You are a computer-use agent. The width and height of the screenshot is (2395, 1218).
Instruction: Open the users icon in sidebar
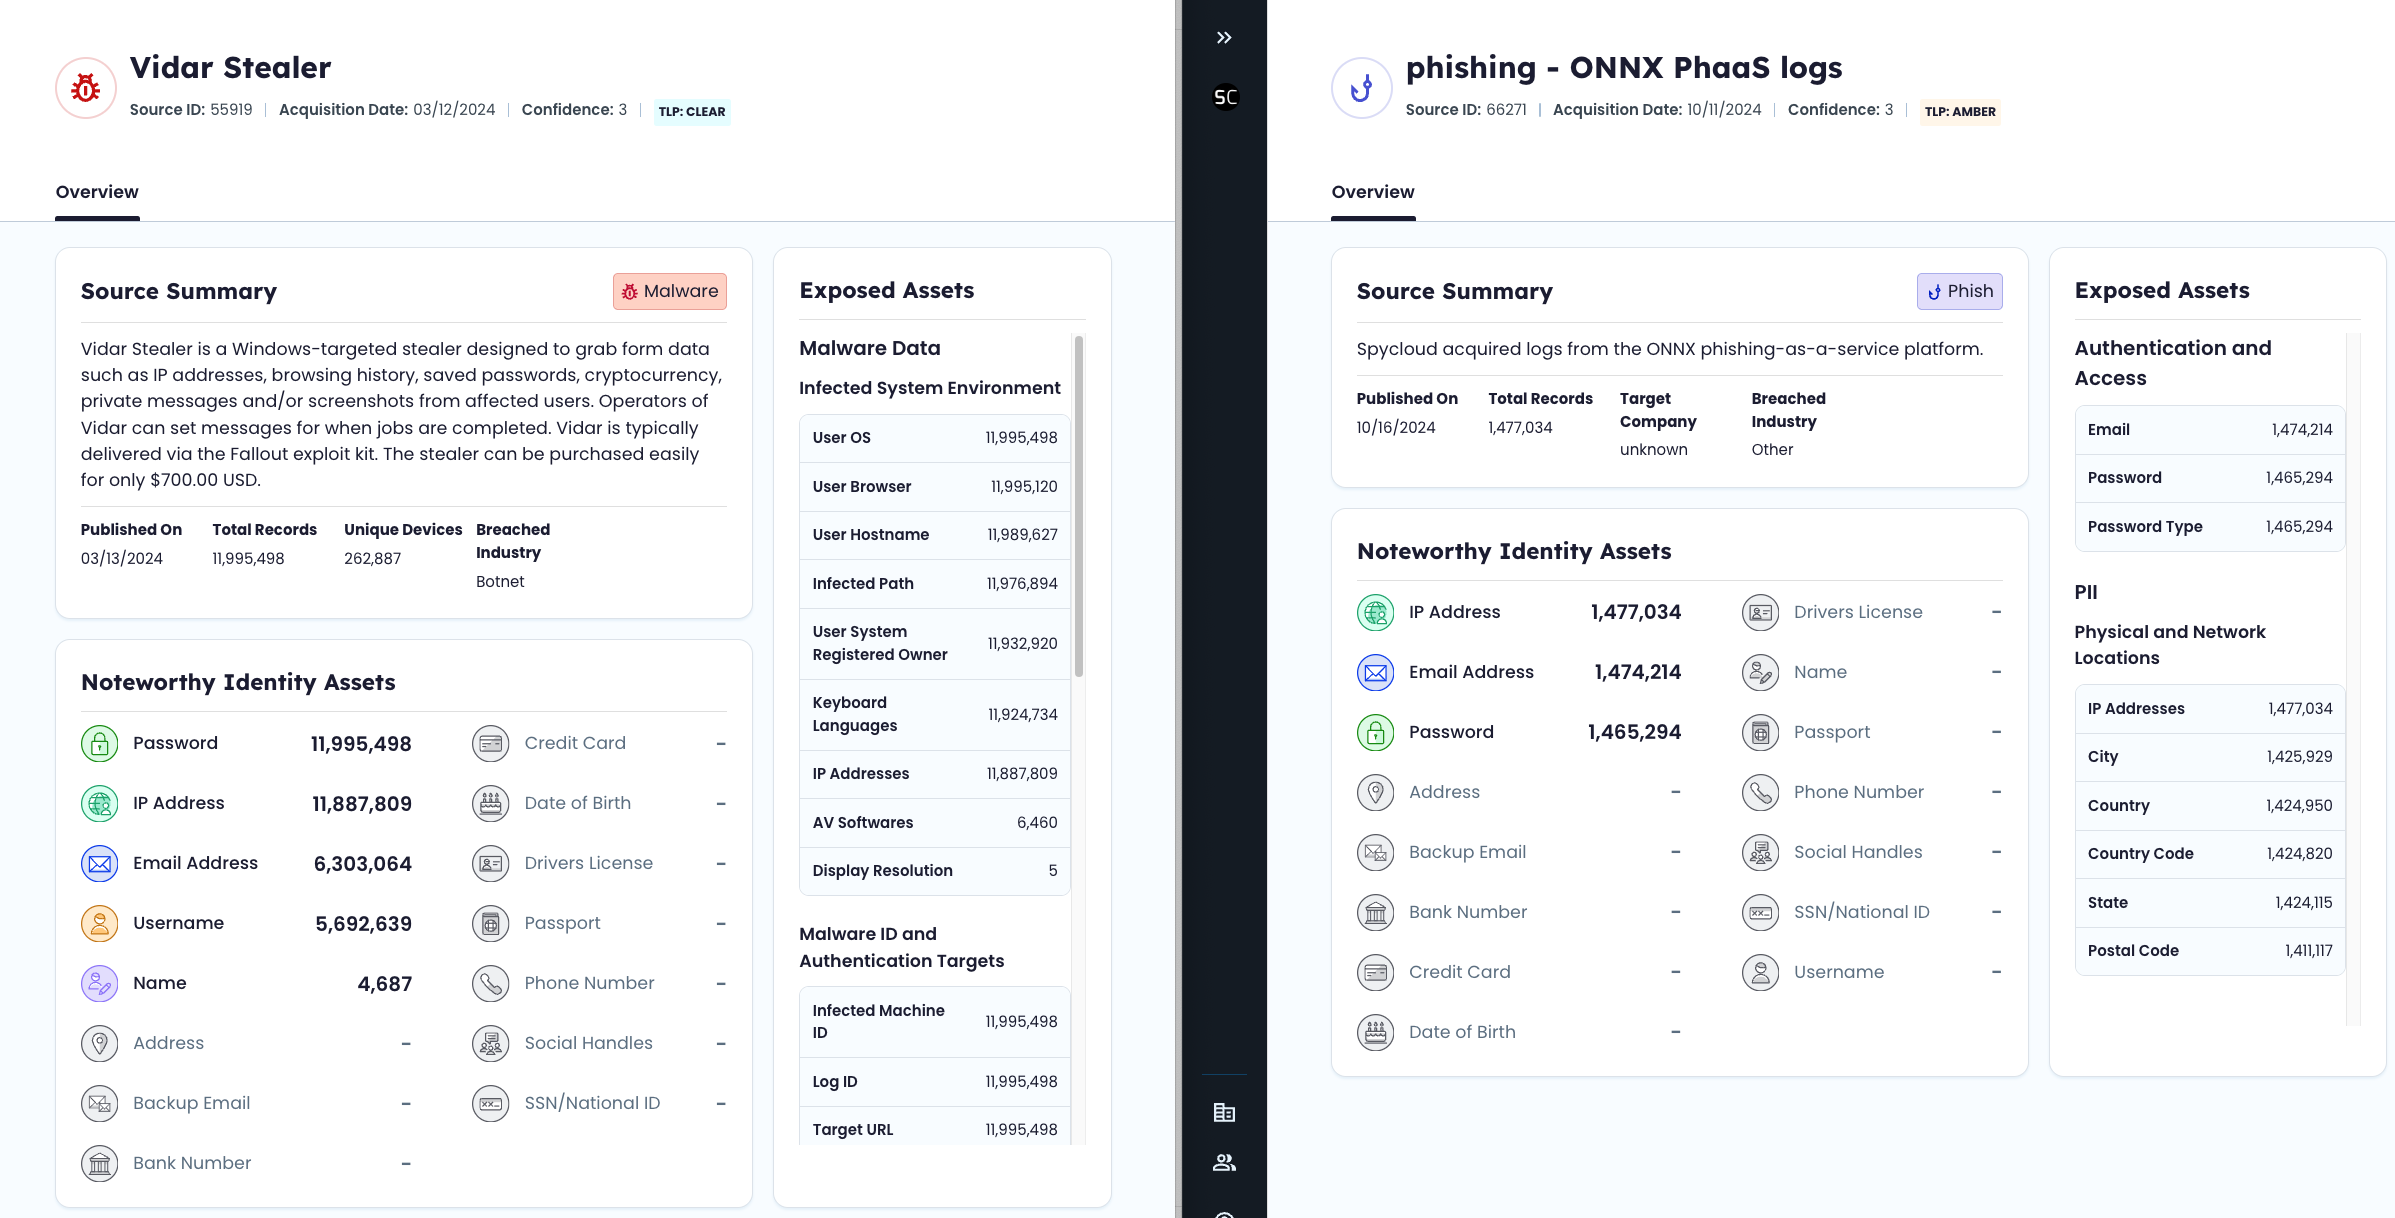point(1224,1162)
